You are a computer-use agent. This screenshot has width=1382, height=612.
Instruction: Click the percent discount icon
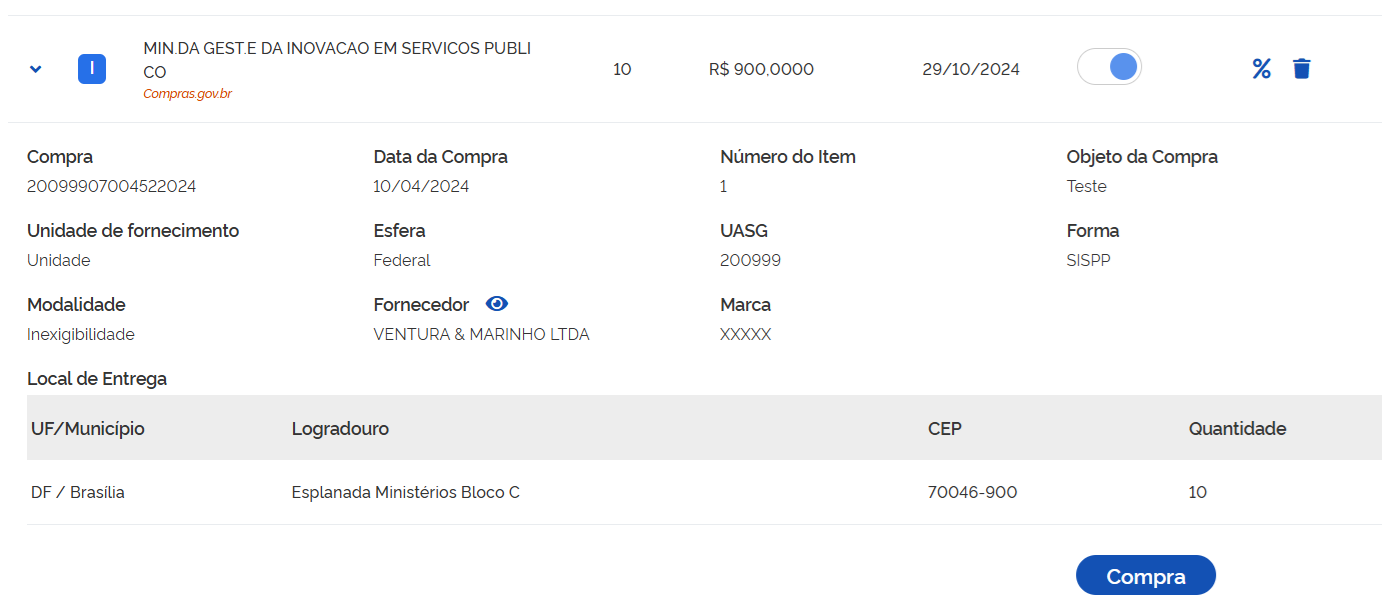[1262, 69]
